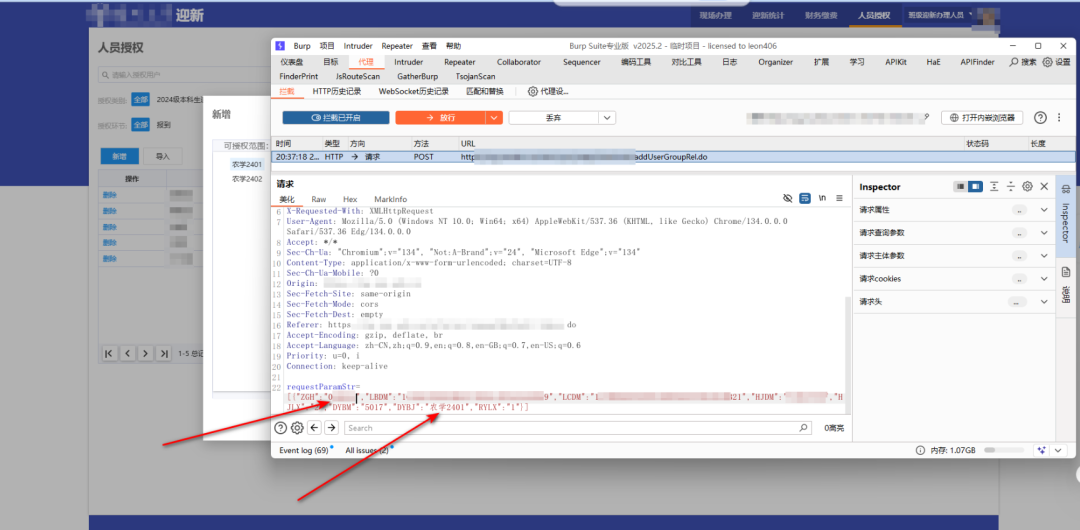1080x530 pixels.
Task: Switch Inspector to single-column layout icon
Action: [x=960, y=187]
